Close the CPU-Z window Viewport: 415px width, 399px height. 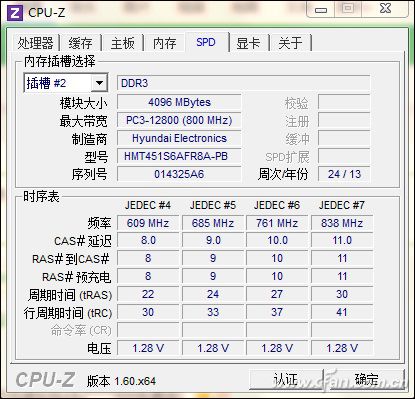coord(385,9)
